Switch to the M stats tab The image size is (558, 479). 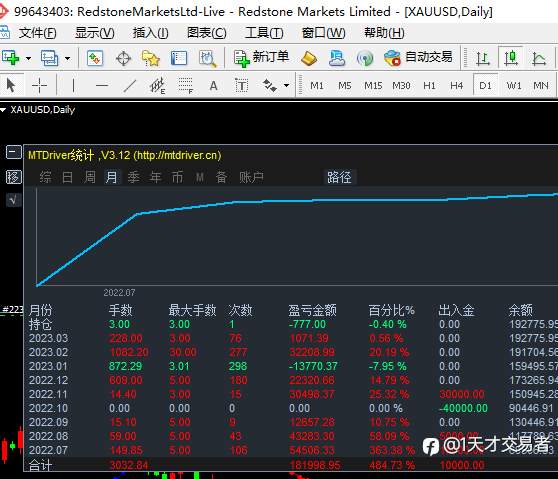(x=200, y=177)
